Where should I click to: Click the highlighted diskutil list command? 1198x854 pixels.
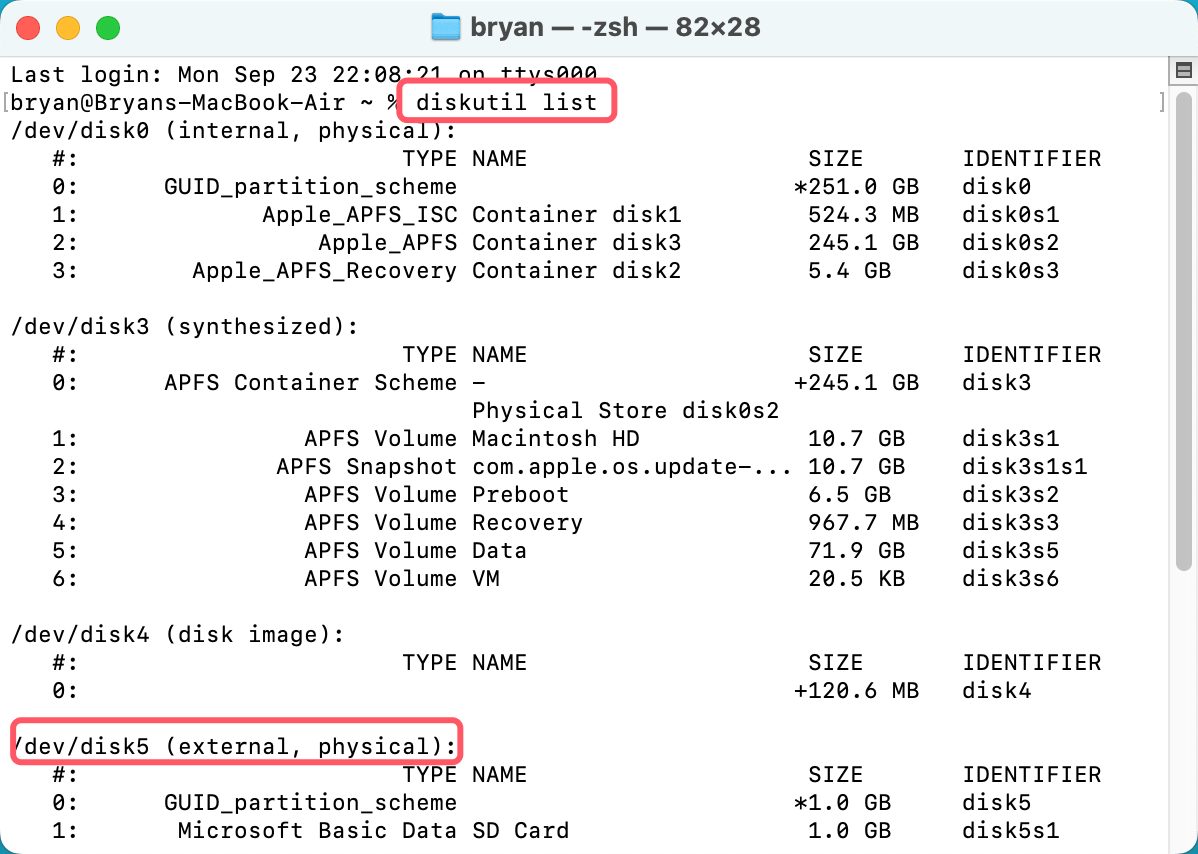(506, 101)
